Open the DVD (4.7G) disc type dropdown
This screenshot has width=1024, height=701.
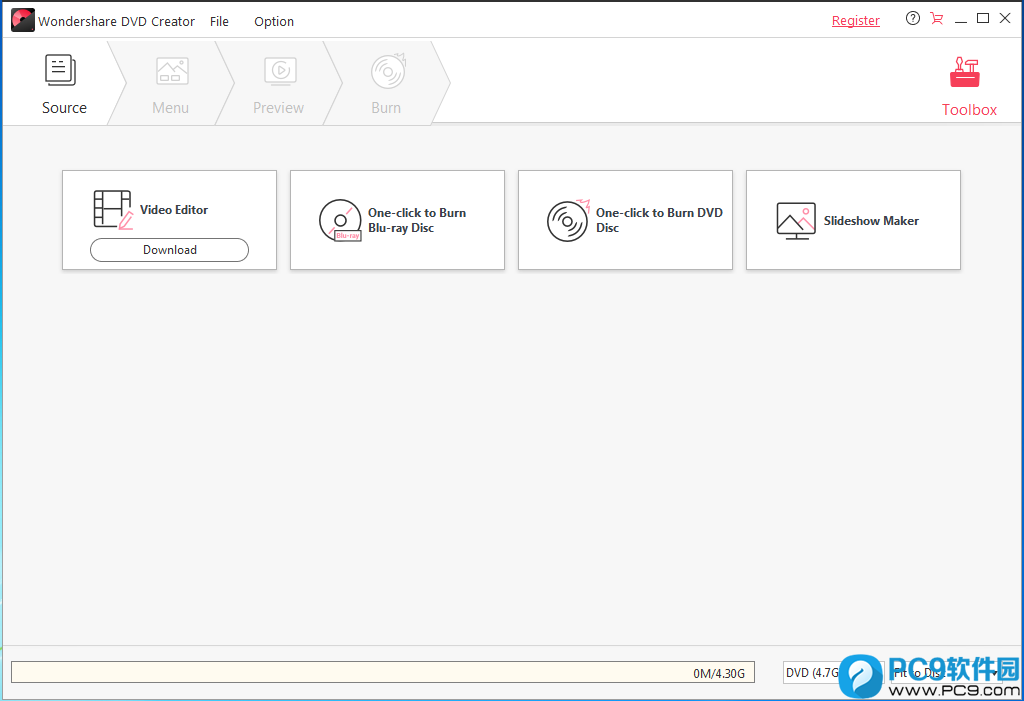pos(833,672)
